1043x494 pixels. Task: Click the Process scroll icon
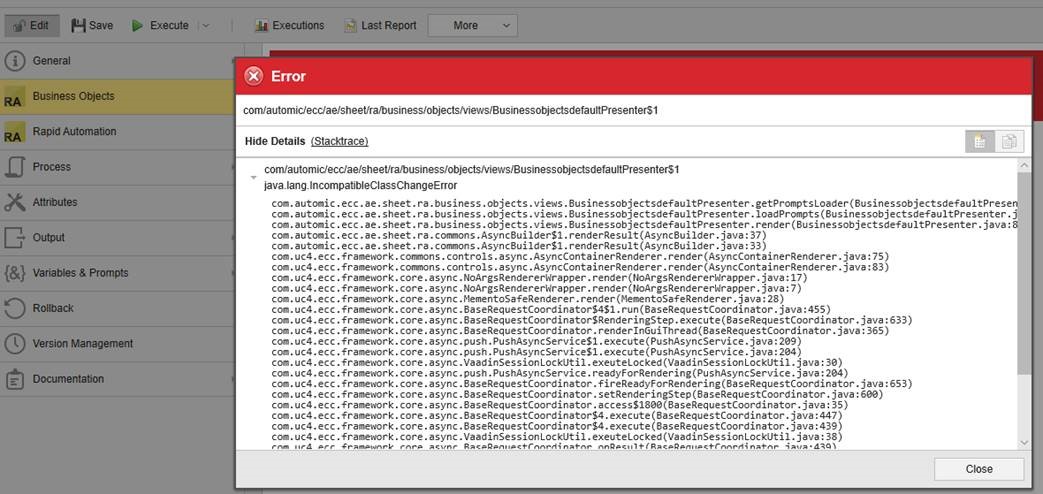coord(15,167)
